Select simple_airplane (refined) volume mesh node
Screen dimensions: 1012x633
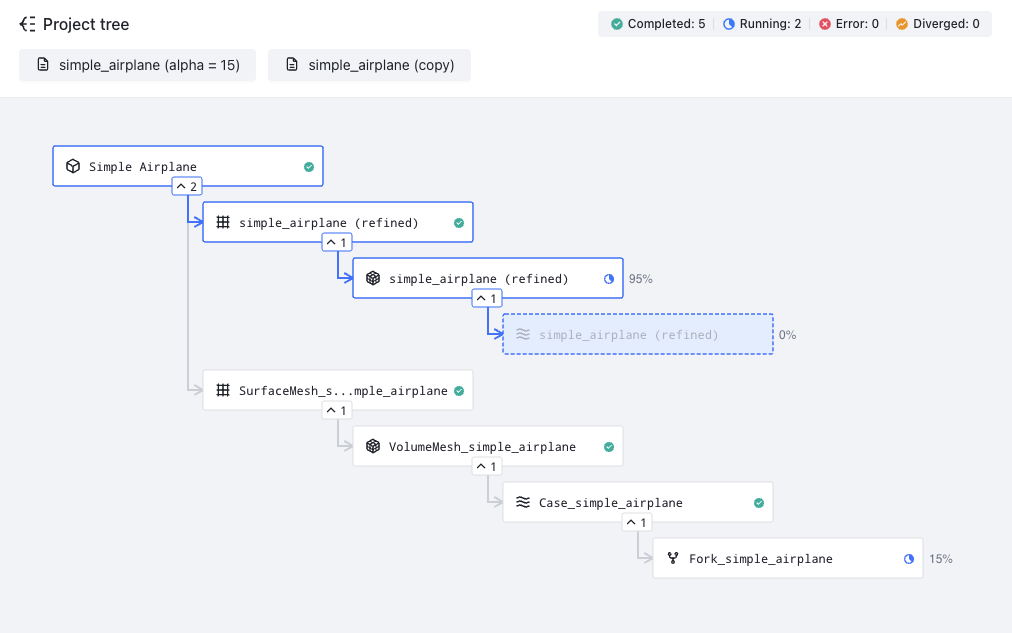(x=488, y=278)
